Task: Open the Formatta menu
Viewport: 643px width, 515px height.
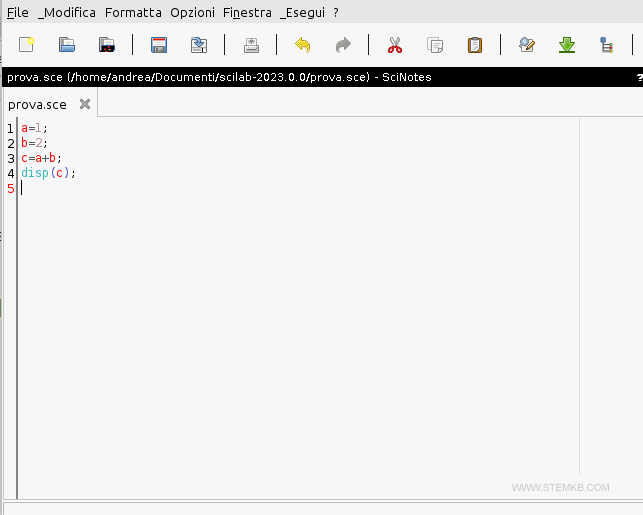Action: 133,13
